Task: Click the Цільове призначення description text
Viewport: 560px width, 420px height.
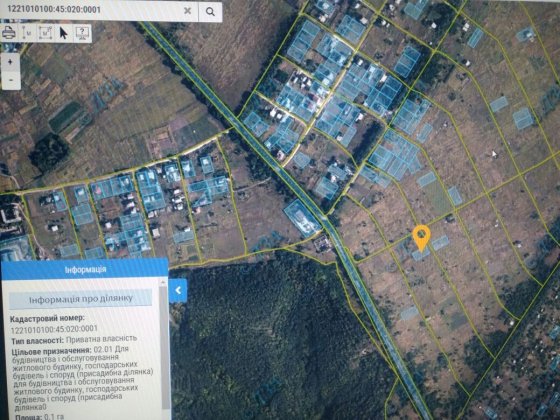Action: click(x=84, y=380)
